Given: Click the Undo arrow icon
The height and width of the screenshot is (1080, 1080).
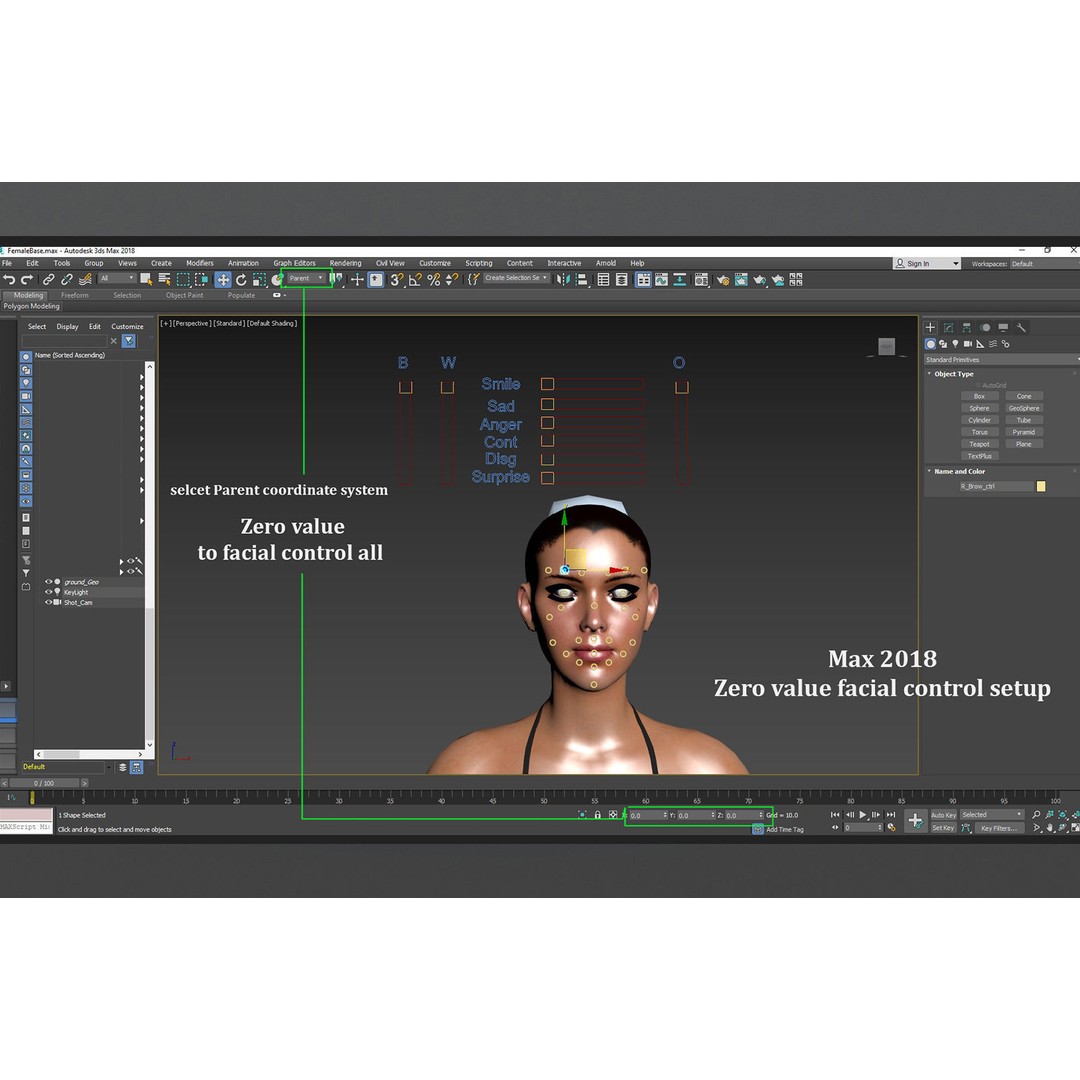Looking at the screenshot, I should 9,279.
